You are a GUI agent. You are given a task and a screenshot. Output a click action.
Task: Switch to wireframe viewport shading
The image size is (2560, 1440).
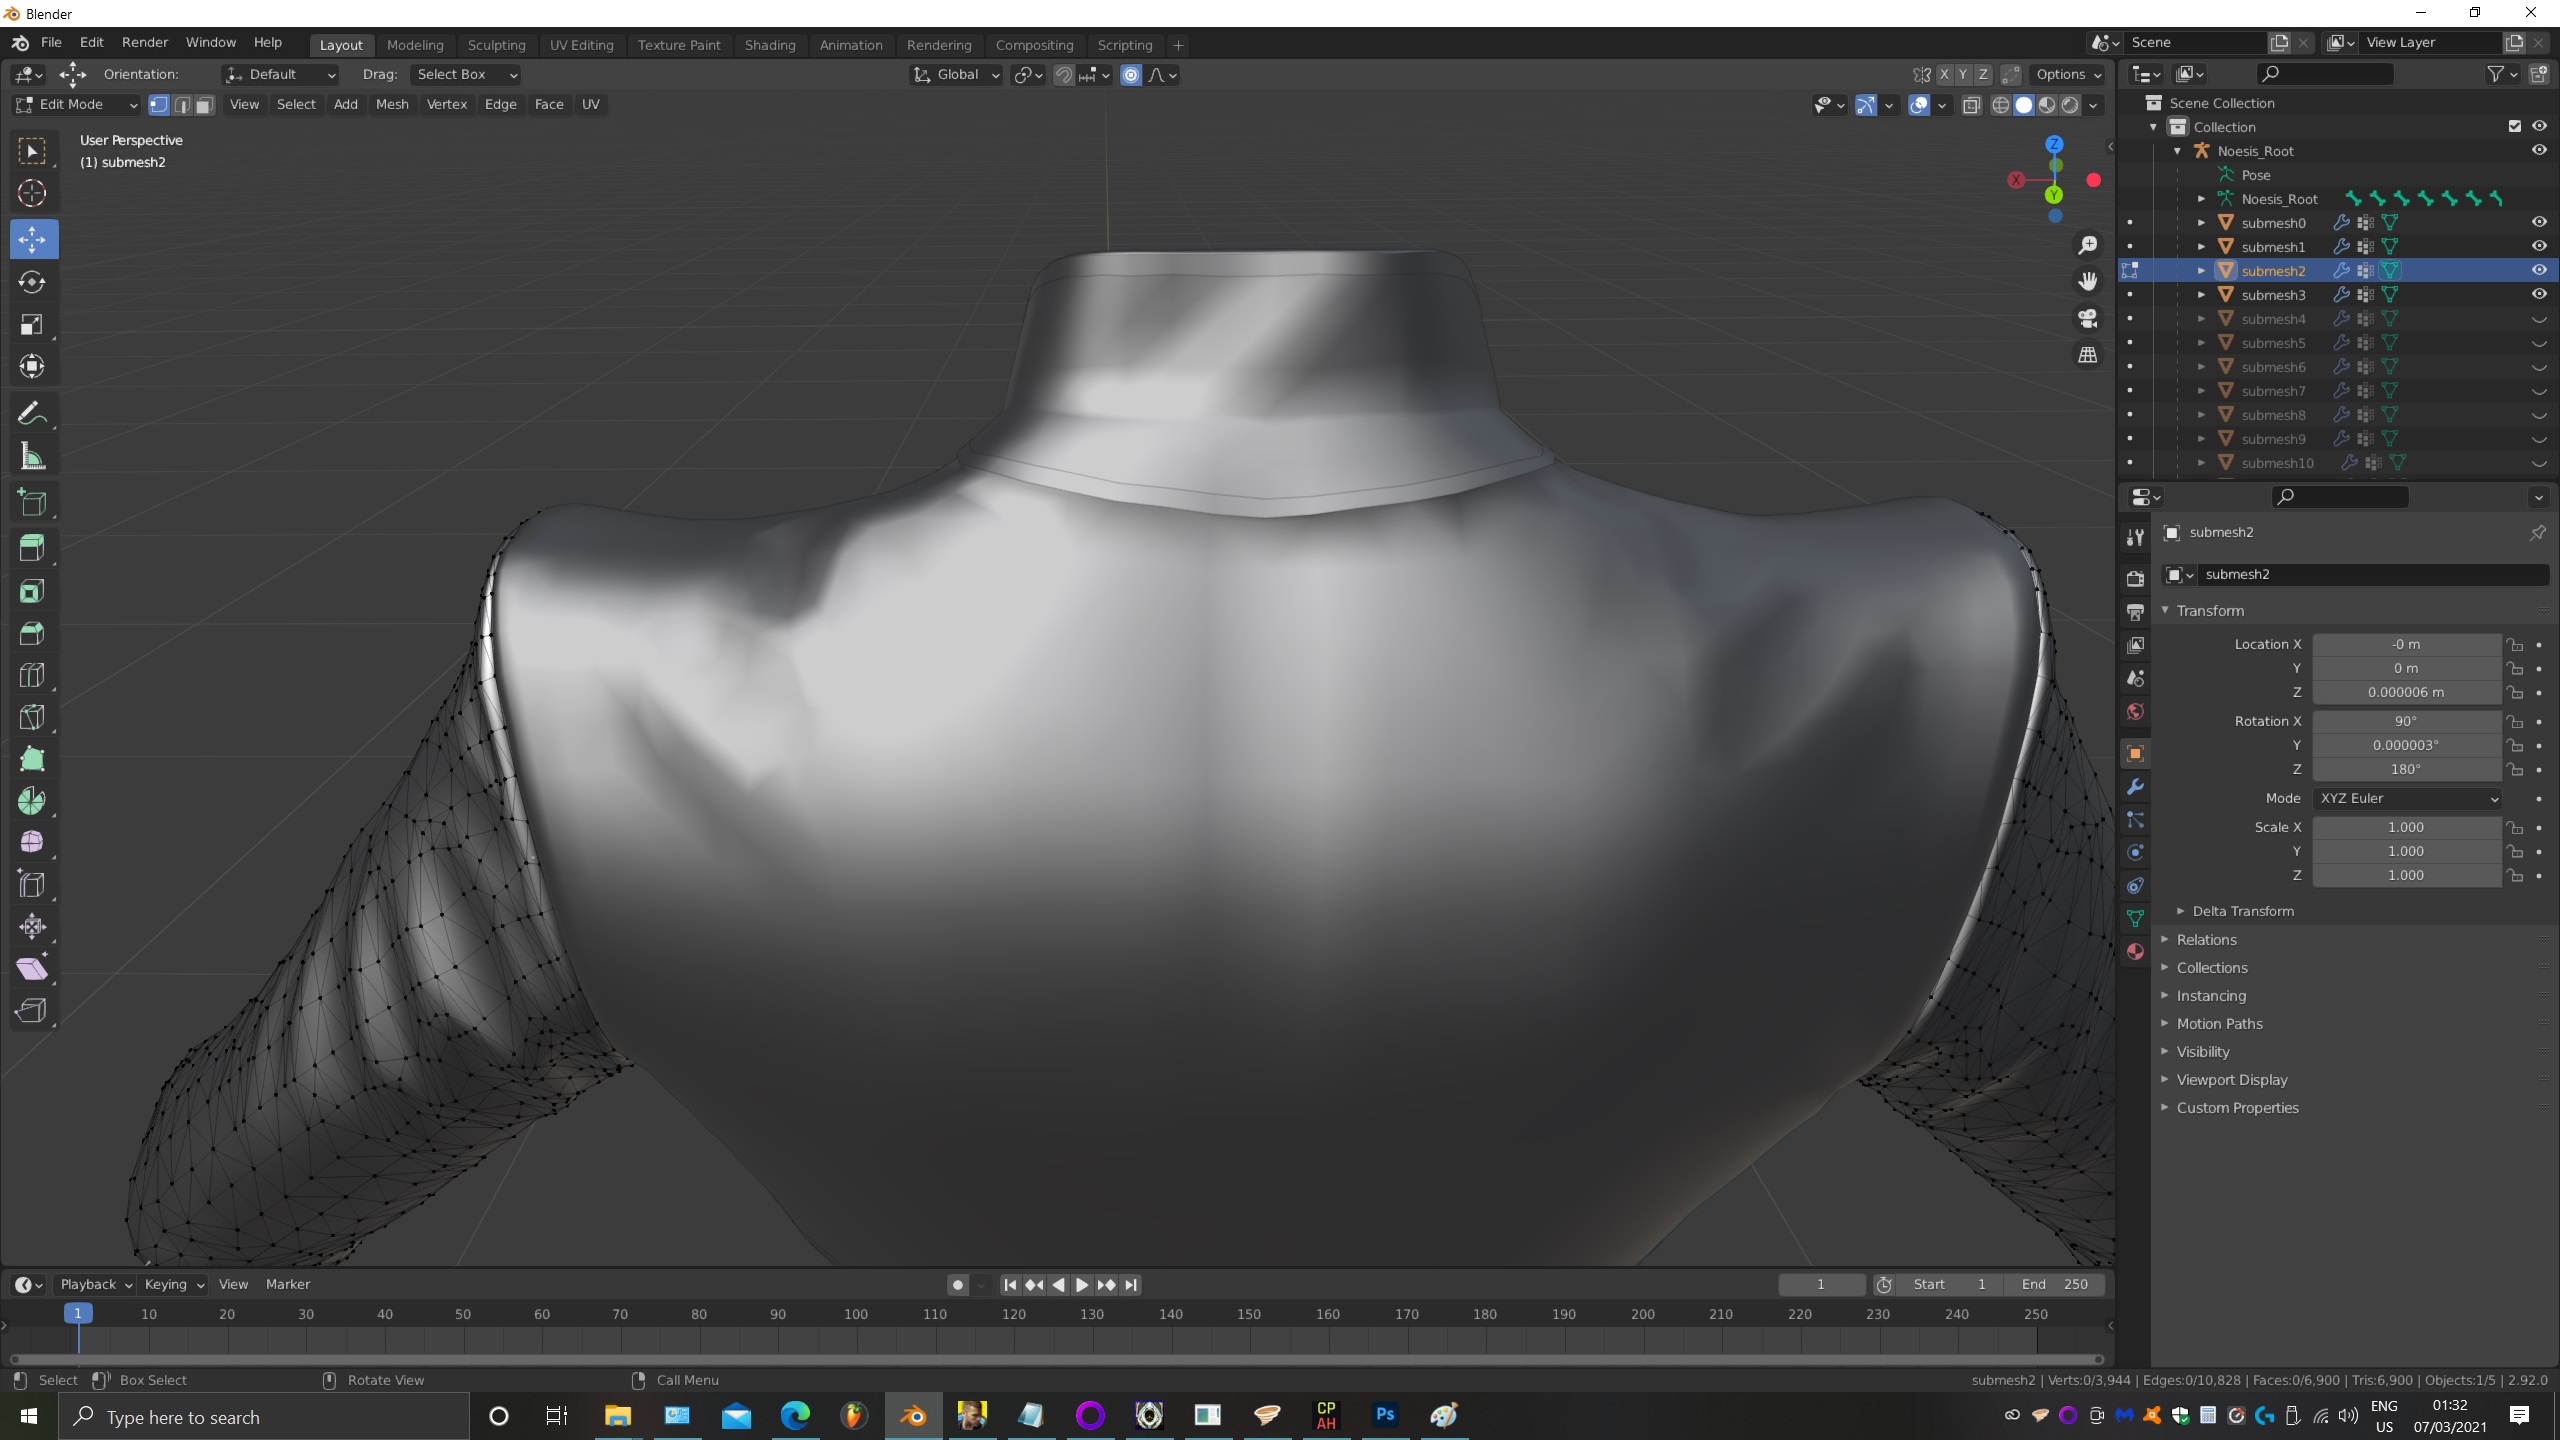(x=2000, y=105)
